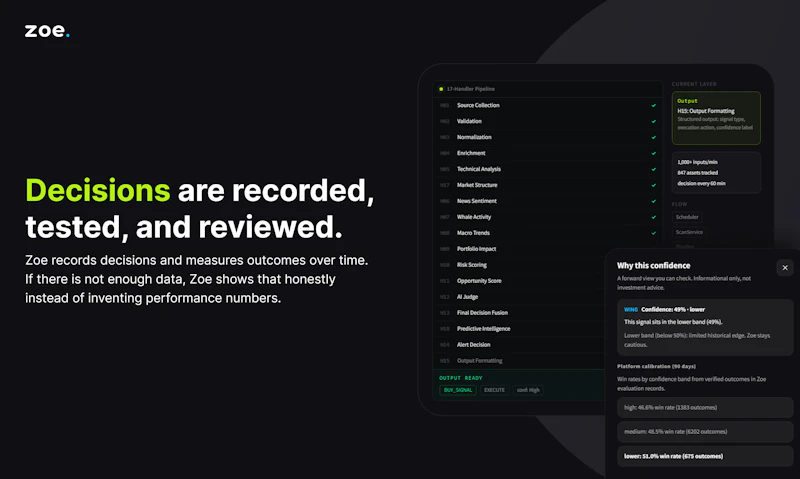Click the Normalization row check mark
The width and height of the screenshot is (800, 479).
click(654, 137)
